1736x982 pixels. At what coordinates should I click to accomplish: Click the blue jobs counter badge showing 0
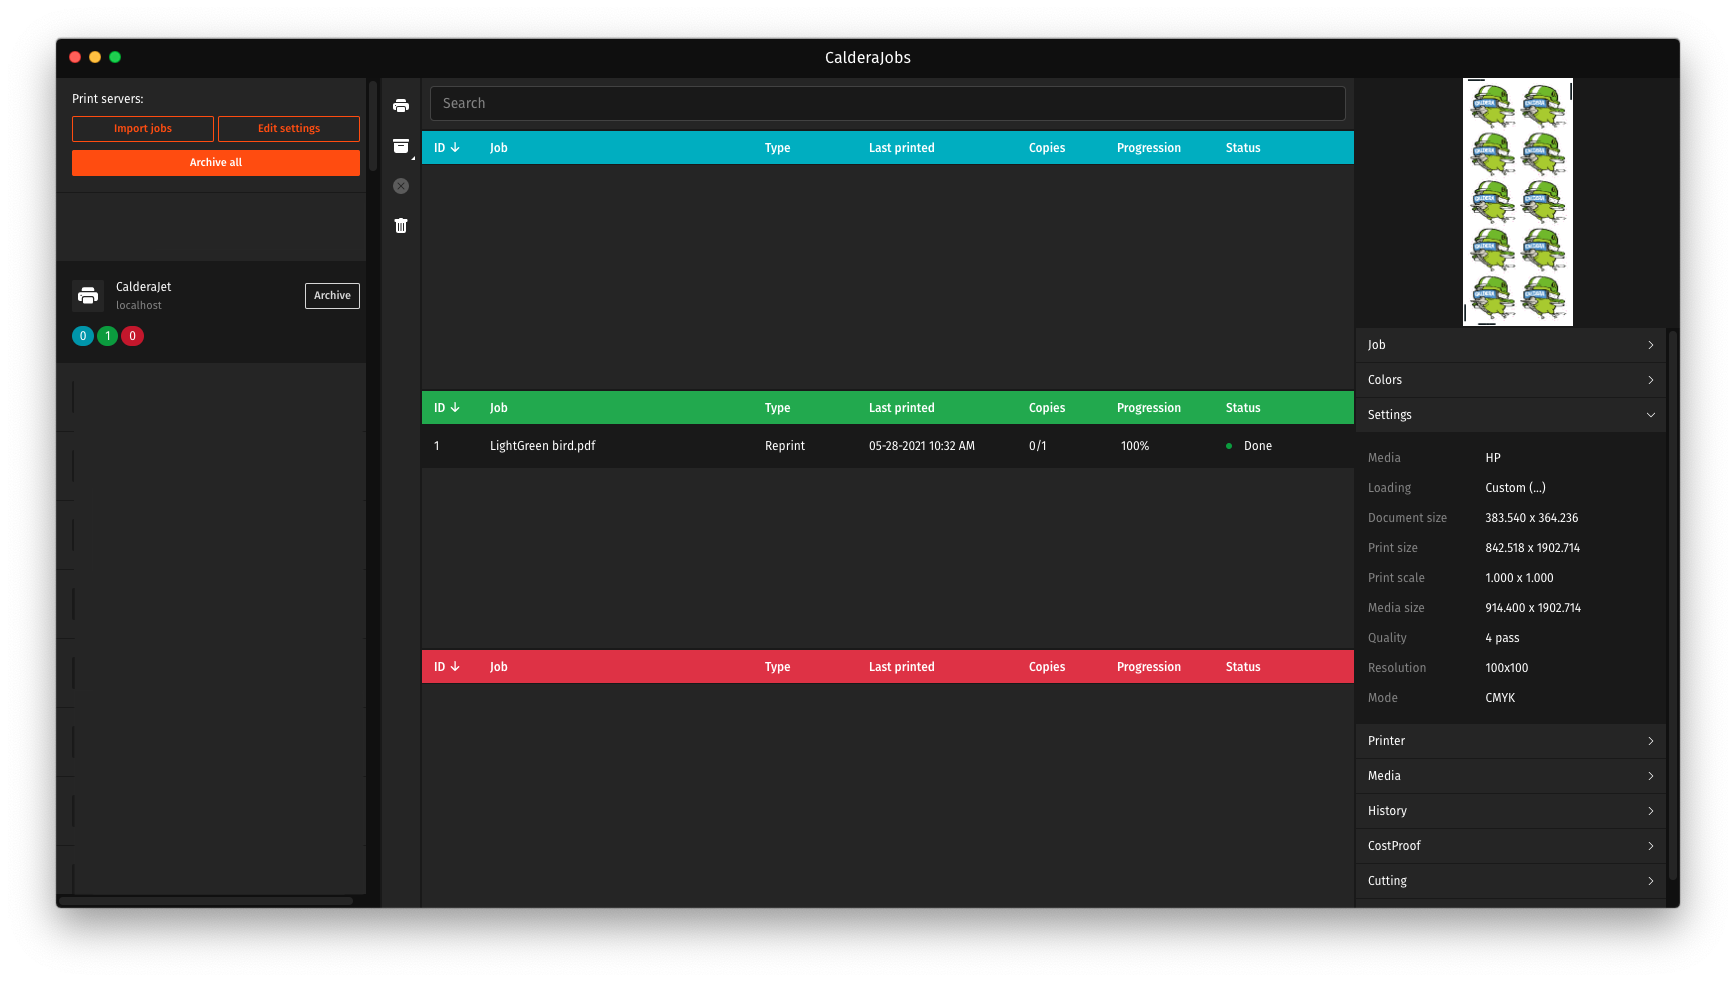[x=82, y=336]
